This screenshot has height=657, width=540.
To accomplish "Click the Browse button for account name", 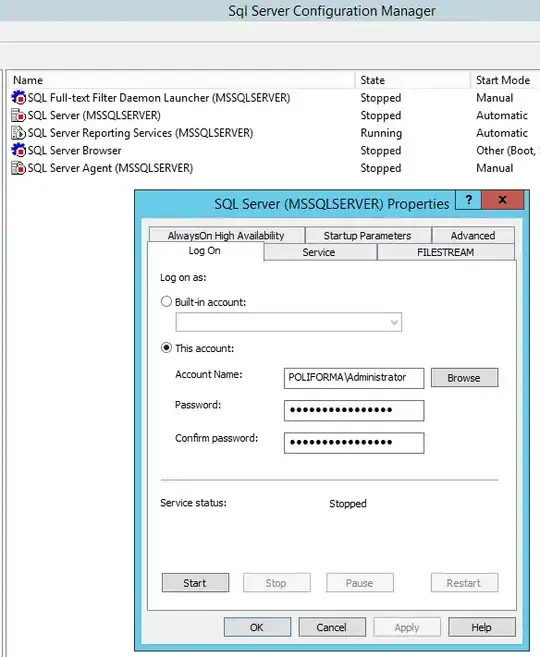I will pos(464,378).
